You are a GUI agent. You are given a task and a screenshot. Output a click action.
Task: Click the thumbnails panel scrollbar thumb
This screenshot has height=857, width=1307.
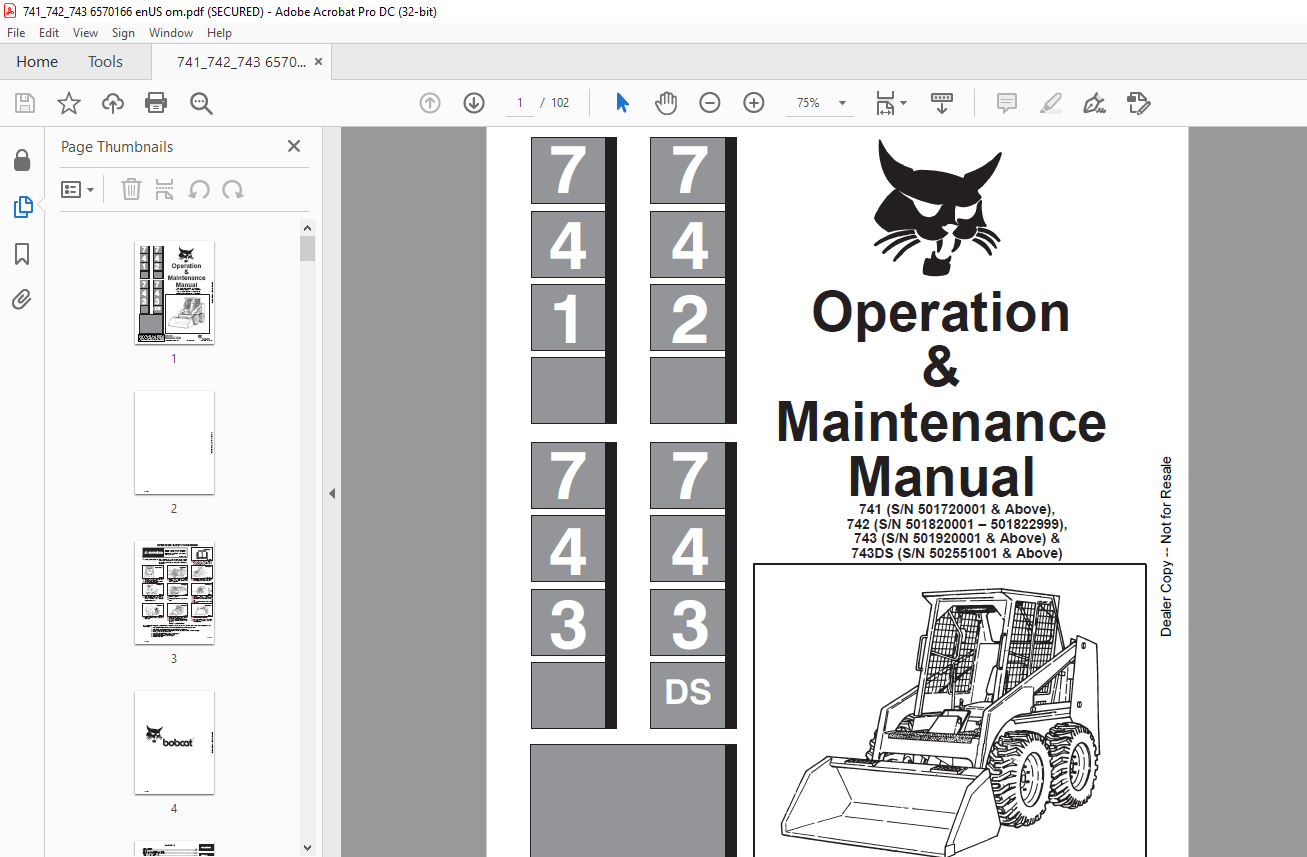(x=308, y=248)
